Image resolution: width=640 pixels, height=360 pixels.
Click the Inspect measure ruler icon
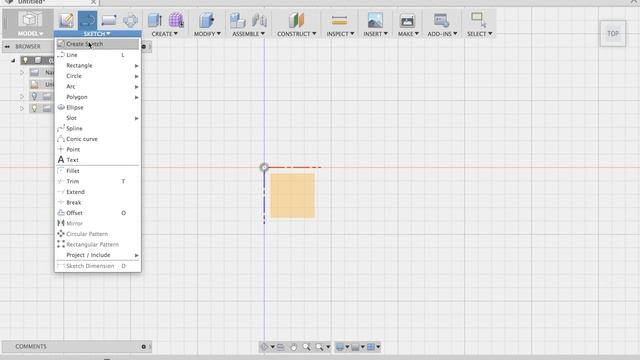pos(339,20)
